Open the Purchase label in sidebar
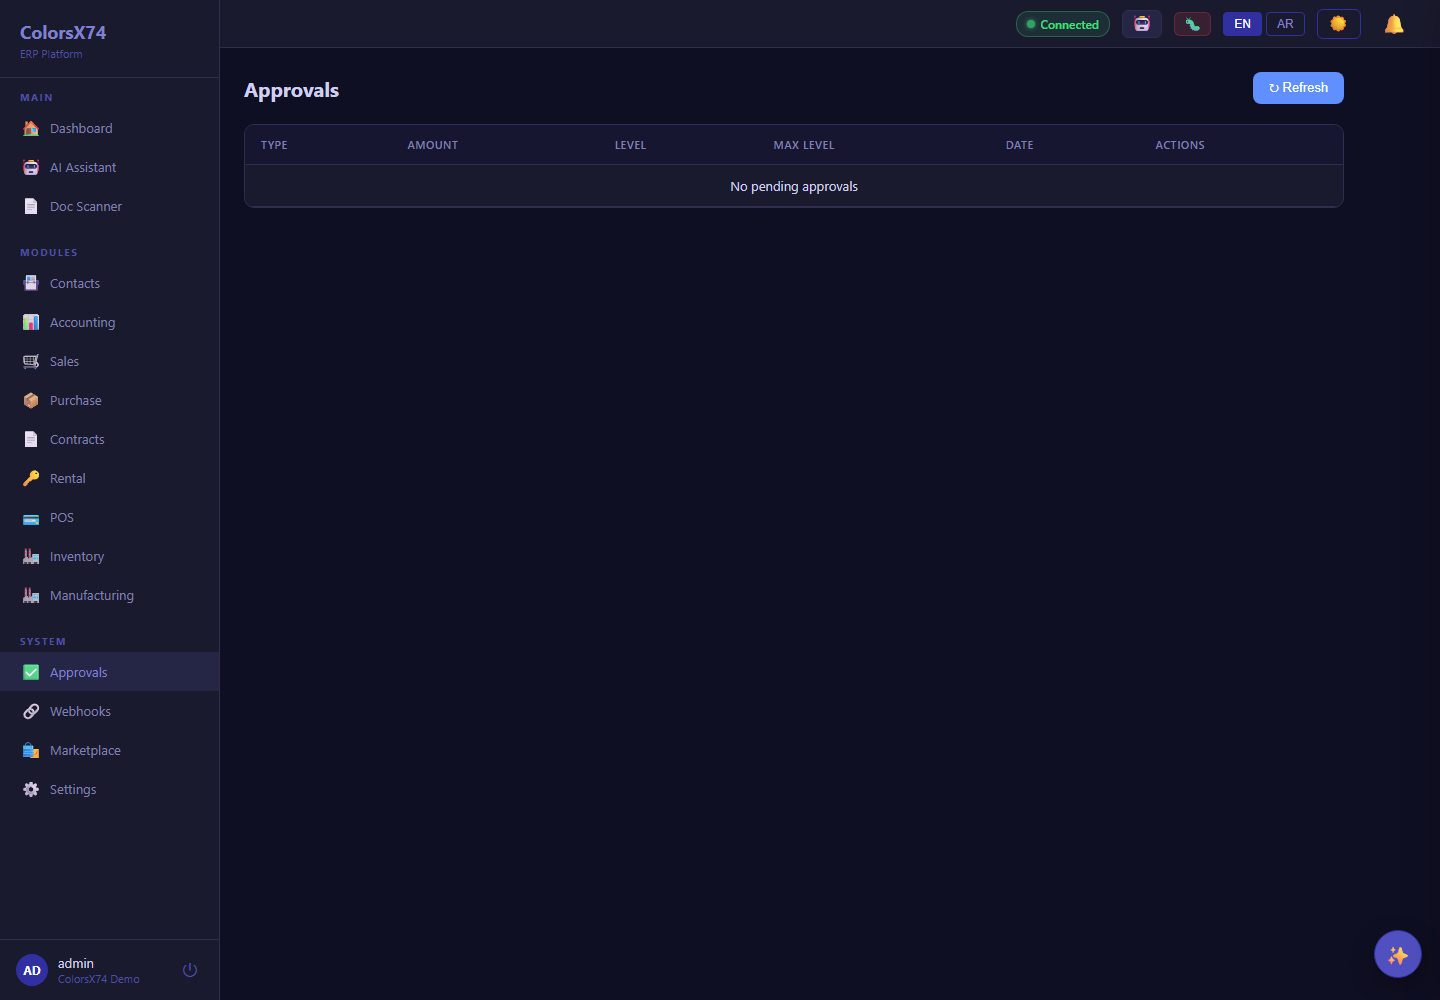Viewport: 1440px width, 1000px height. (76, 400)
